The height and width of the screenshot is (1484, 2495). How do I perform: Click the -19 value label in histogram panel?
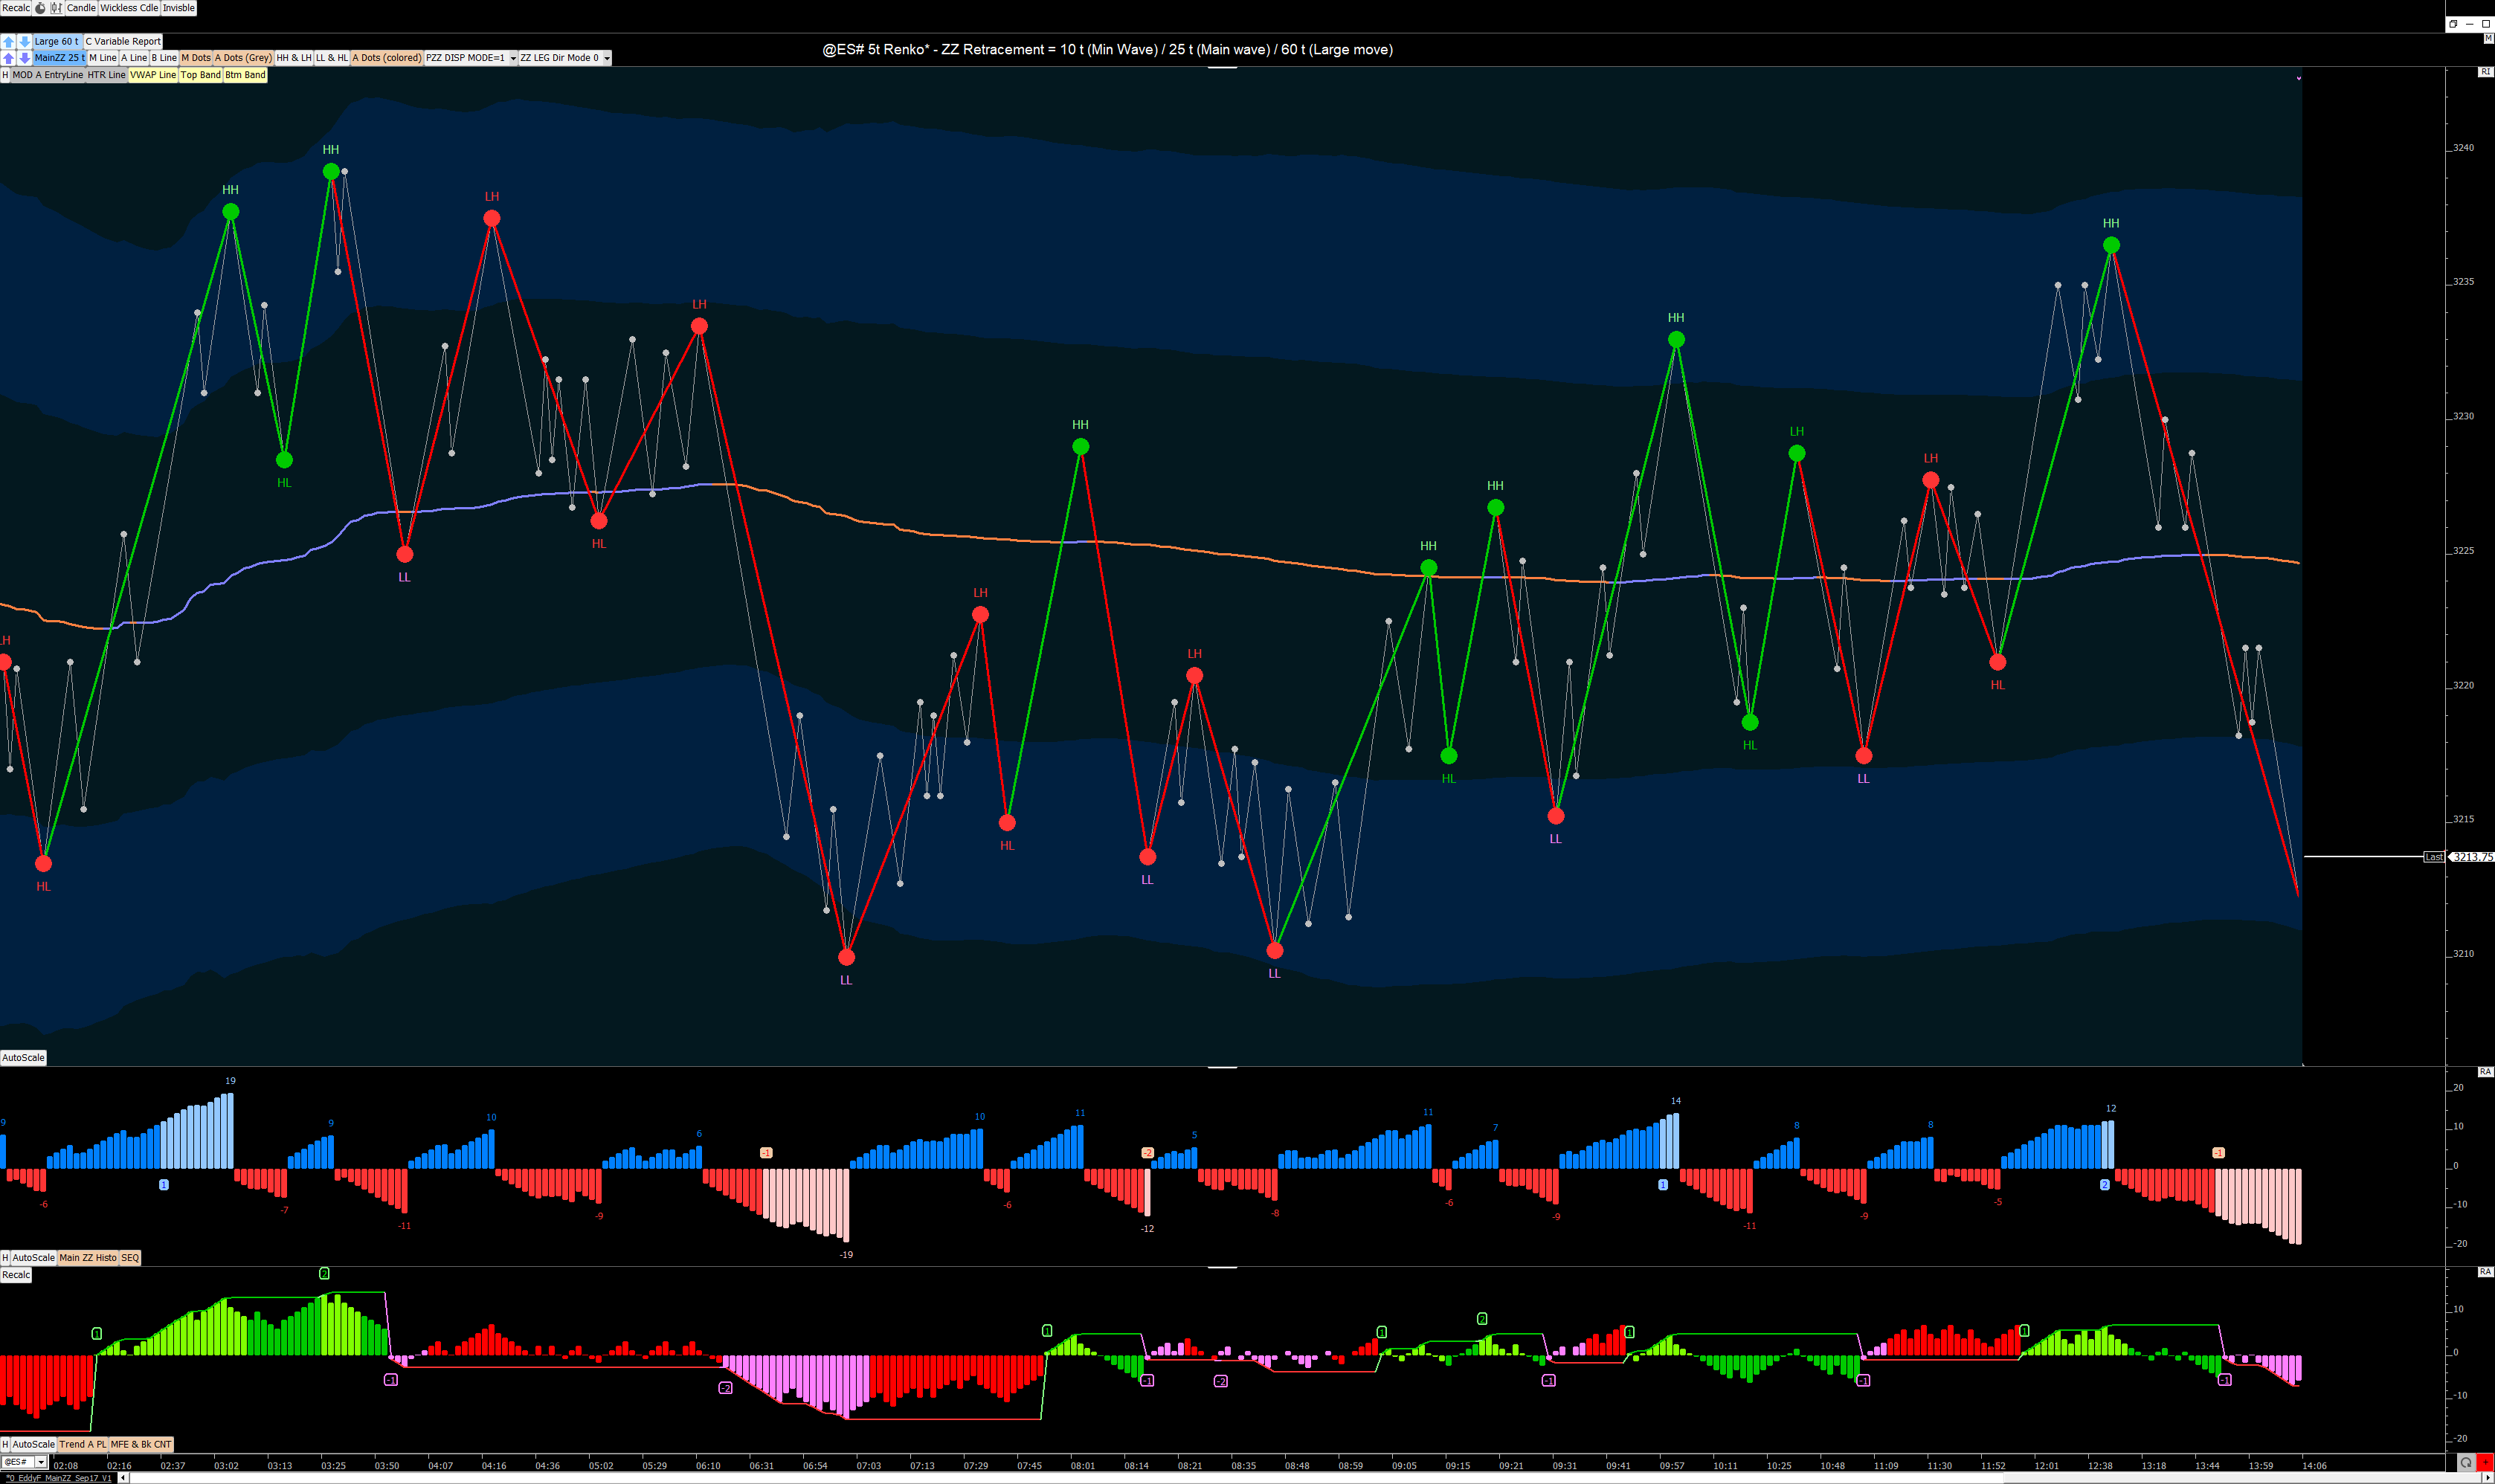point(846,1255)
